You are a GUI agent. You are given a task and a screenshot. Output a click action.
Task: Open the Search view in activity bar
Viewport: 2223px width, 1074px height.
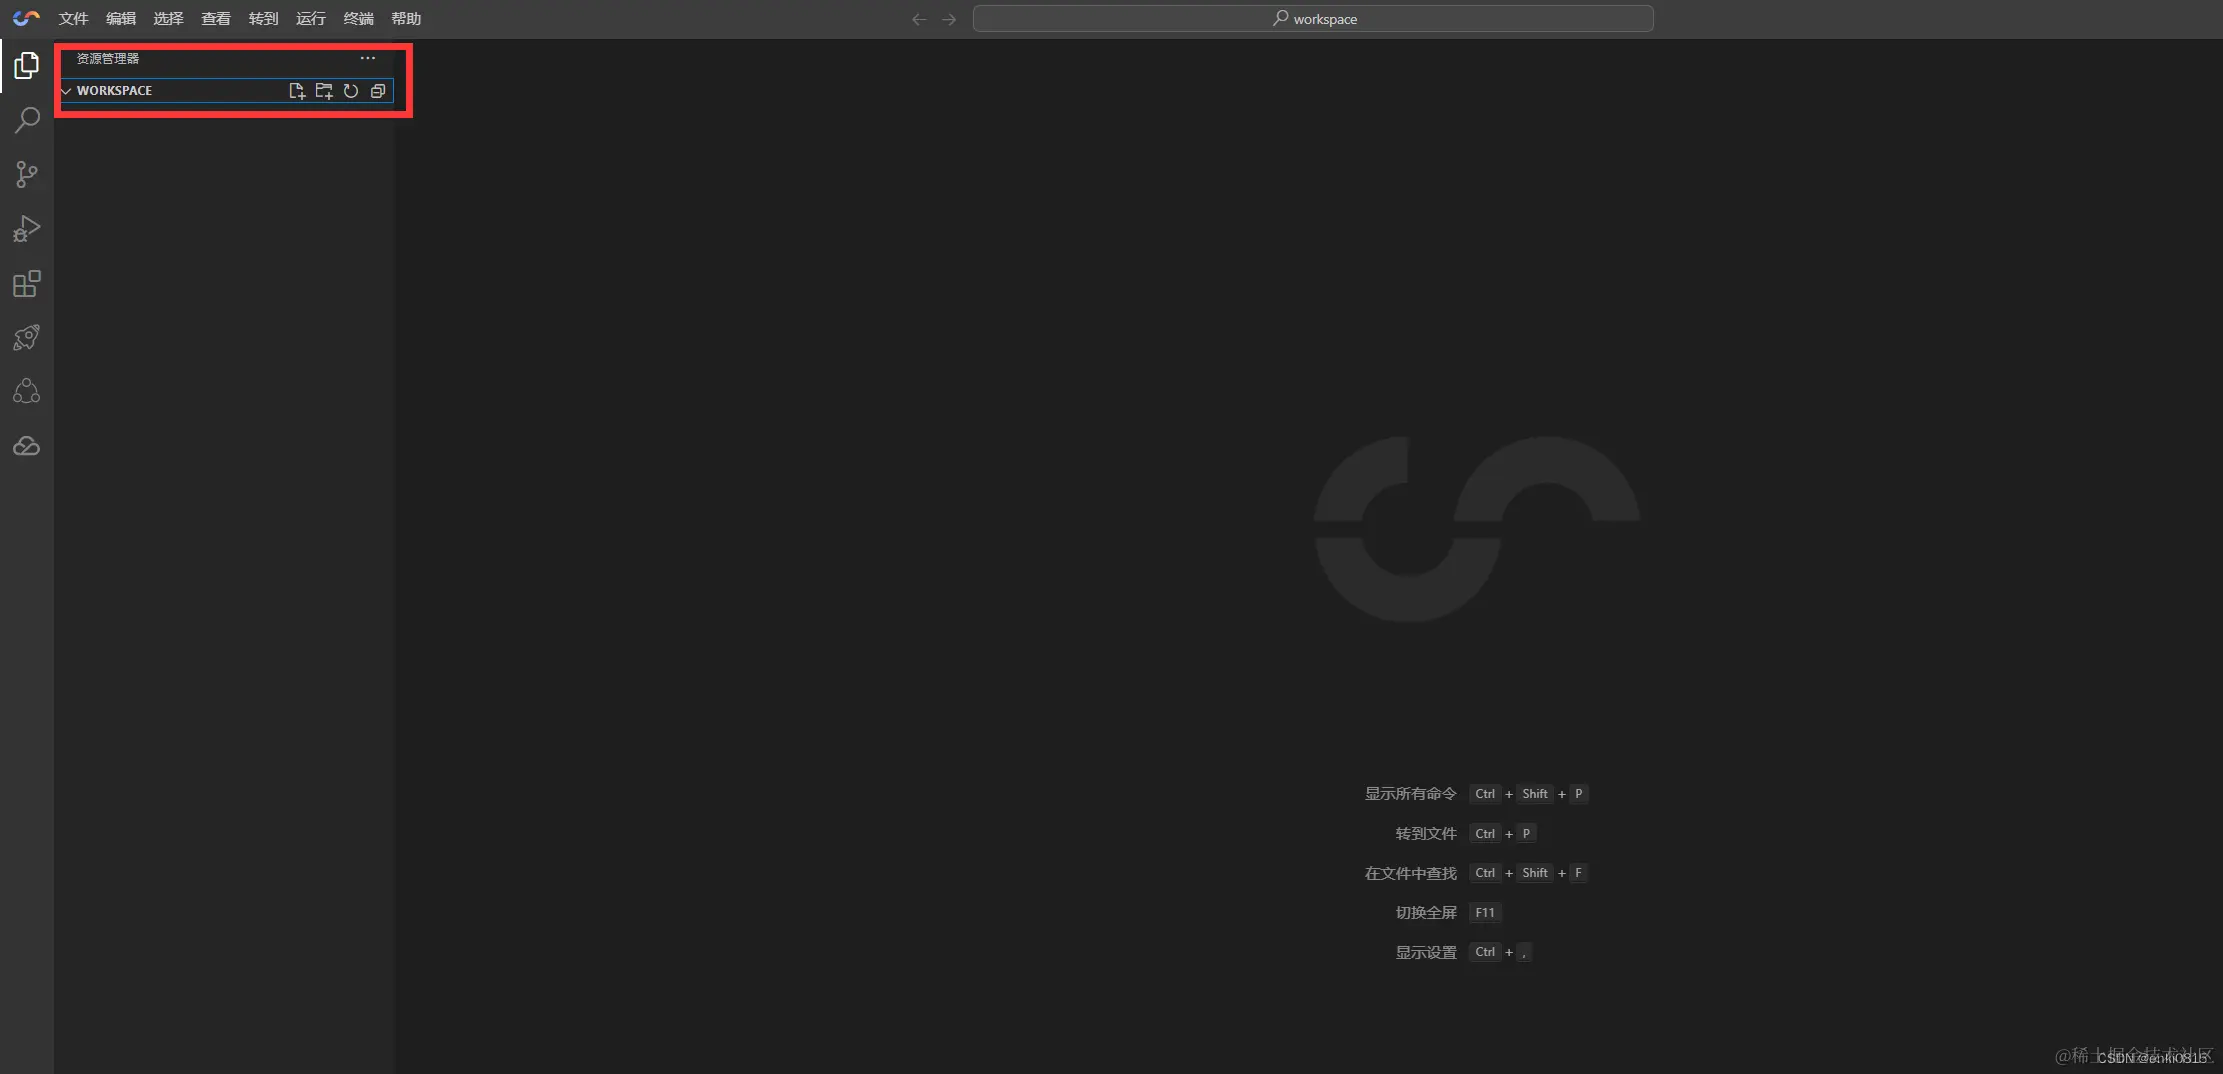click(x=27, y=120)
